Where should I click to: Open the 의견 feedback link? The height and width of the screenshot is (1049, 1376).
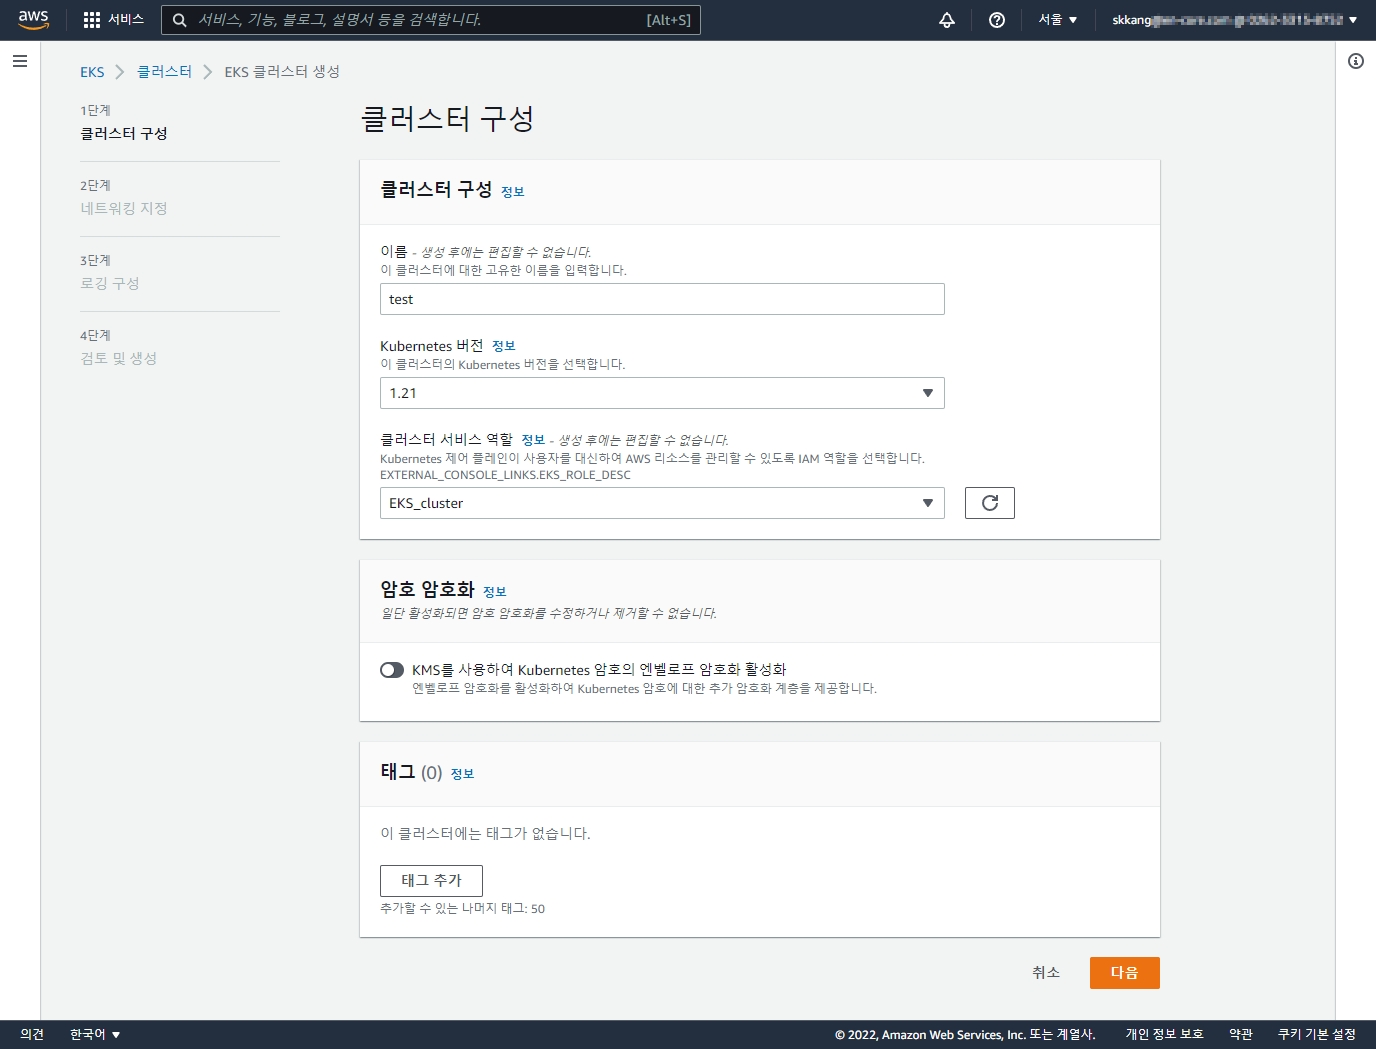point(32,1034)
